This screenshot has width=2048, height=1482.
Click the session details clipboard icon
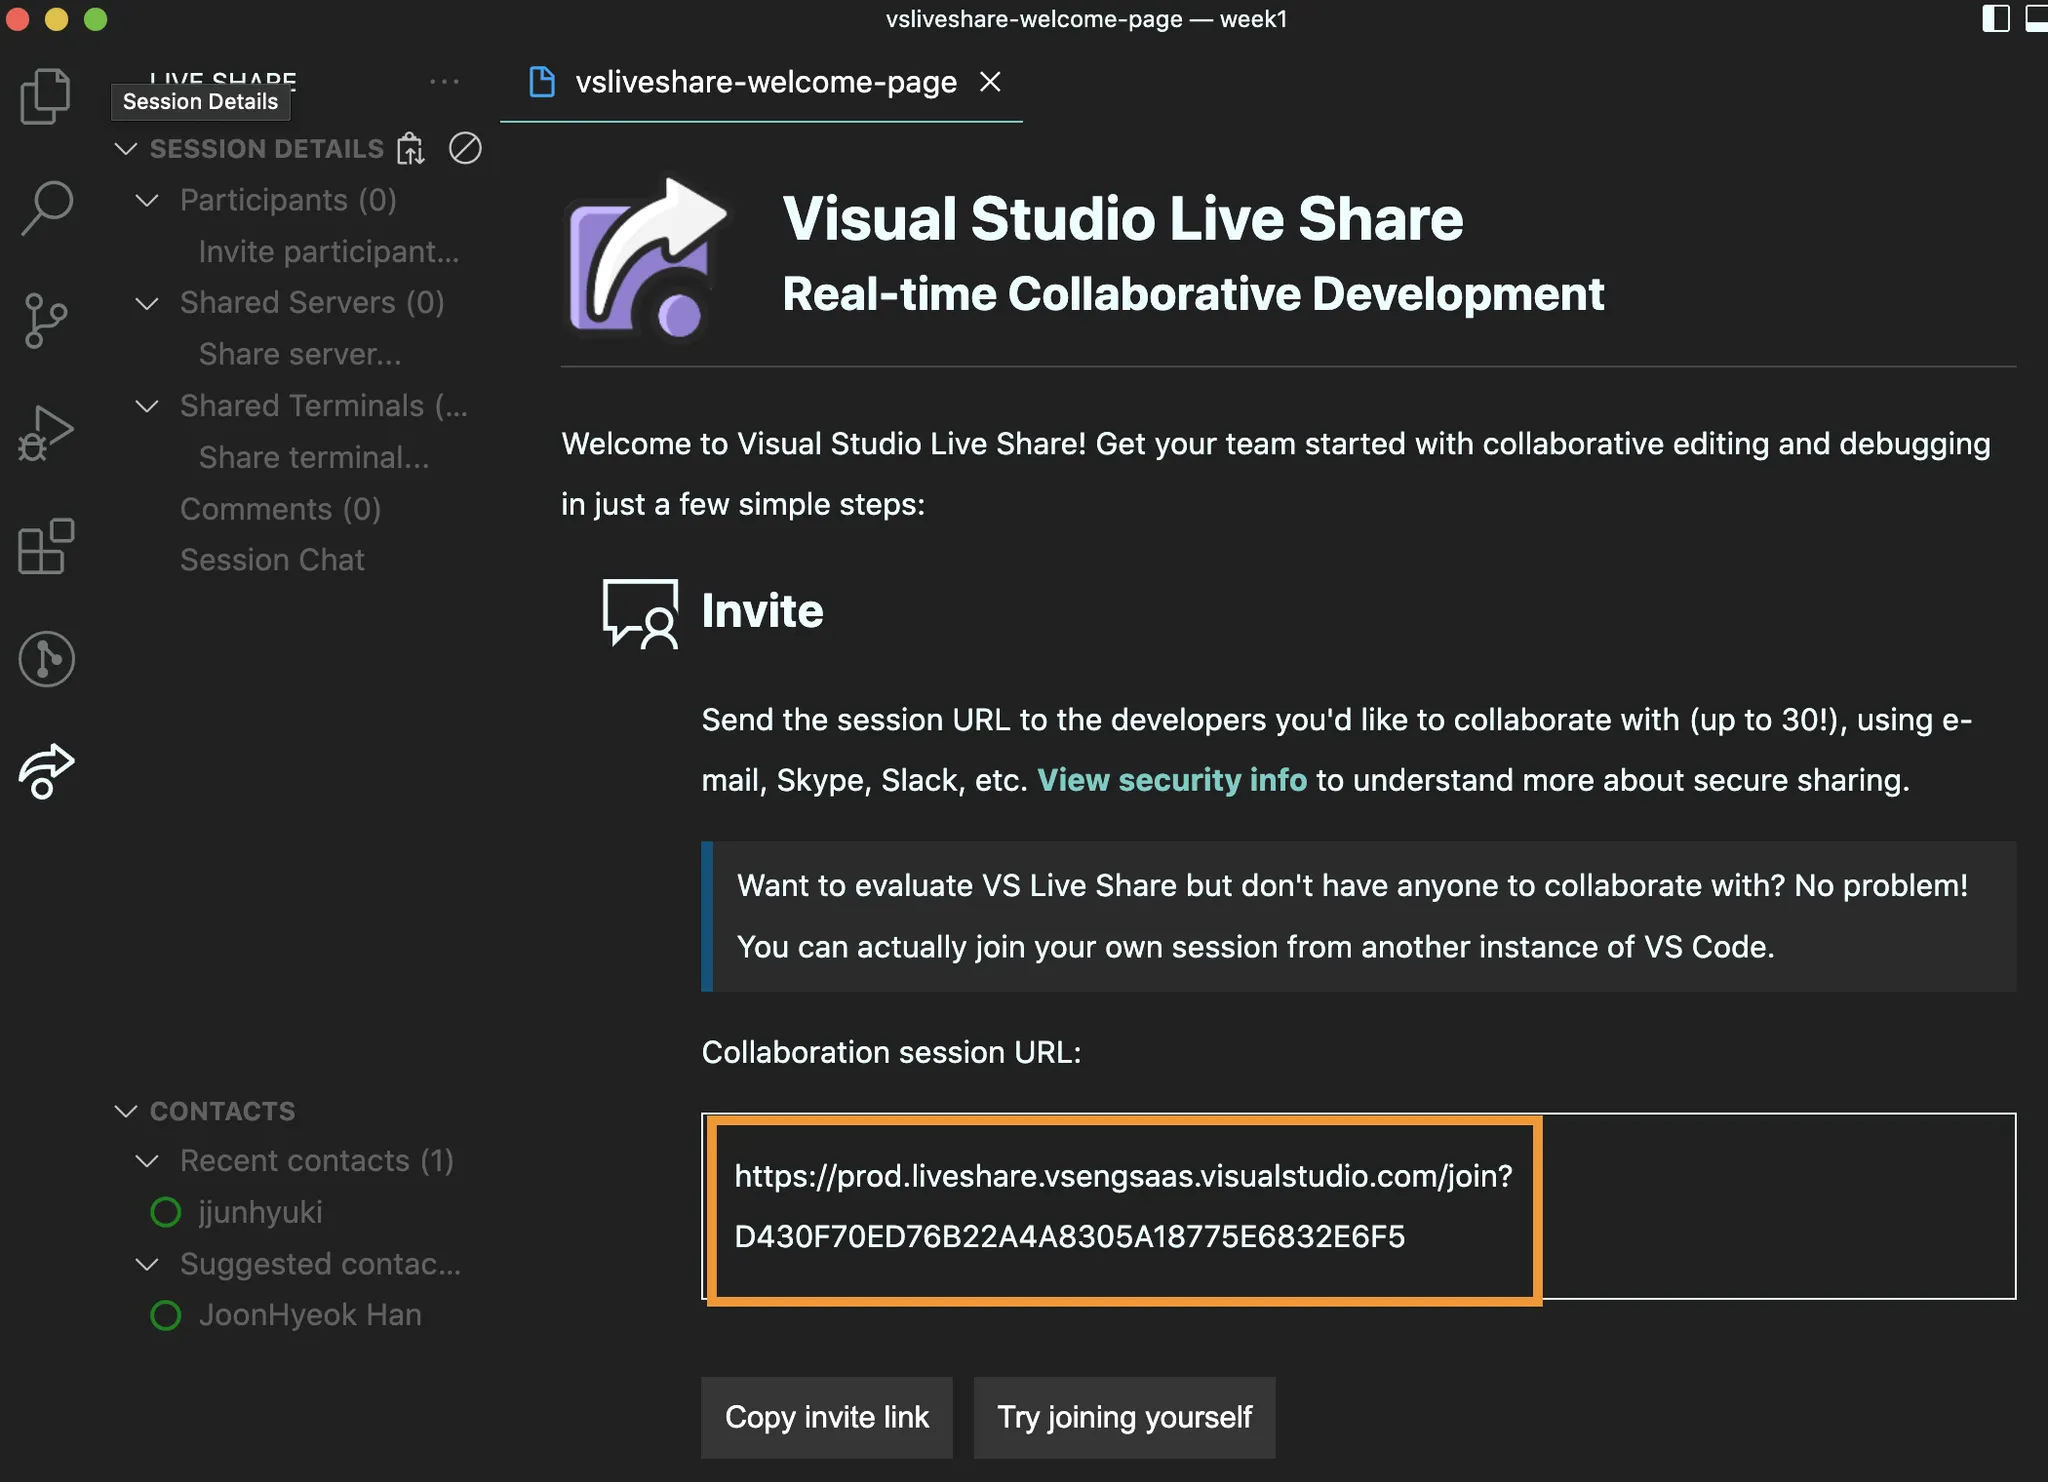point(411,148)
